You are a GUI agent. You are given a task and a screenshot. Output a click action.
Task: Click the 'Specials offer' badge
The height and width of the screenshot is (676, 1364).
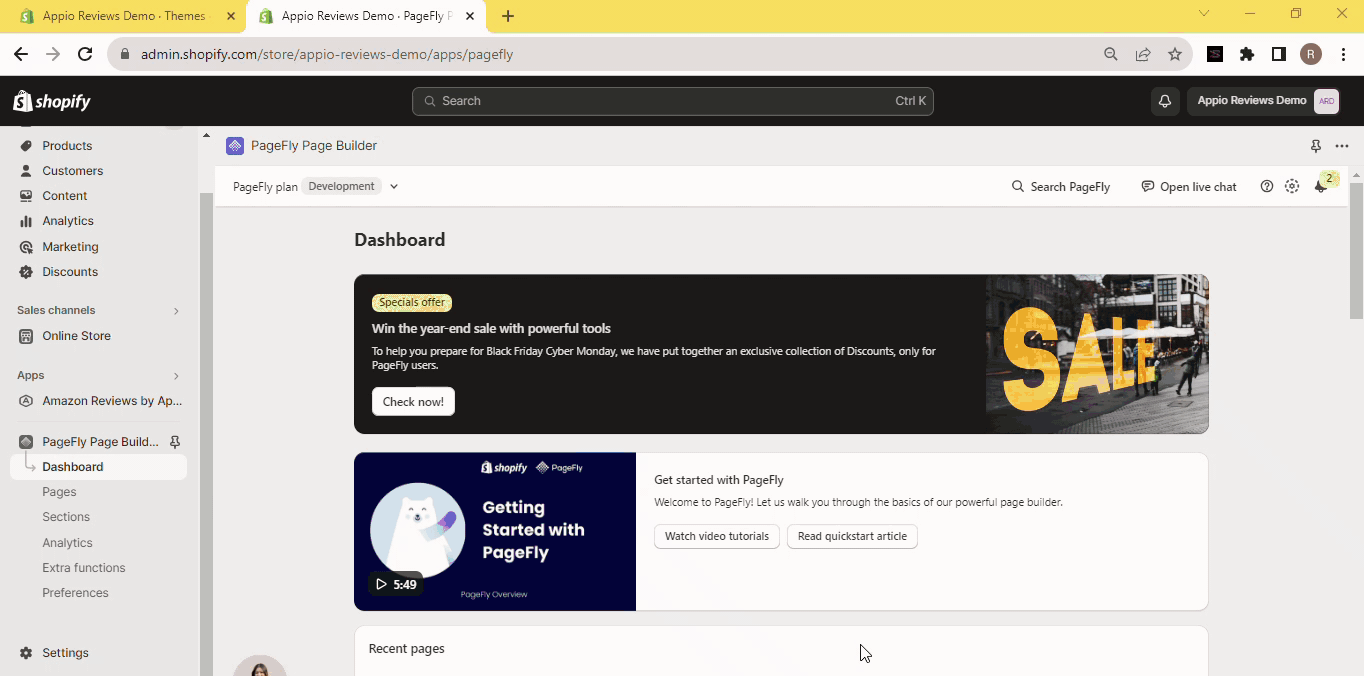coord(412,302)
